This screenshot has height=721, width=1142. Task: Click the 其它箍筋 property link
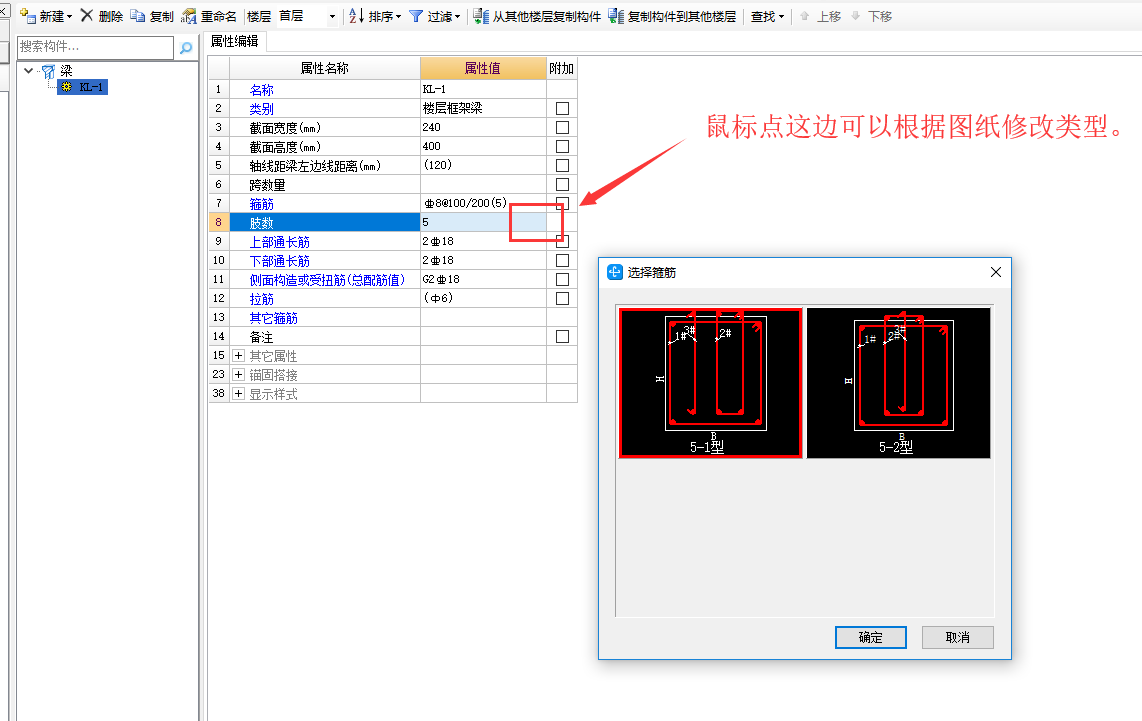point(273,318)
